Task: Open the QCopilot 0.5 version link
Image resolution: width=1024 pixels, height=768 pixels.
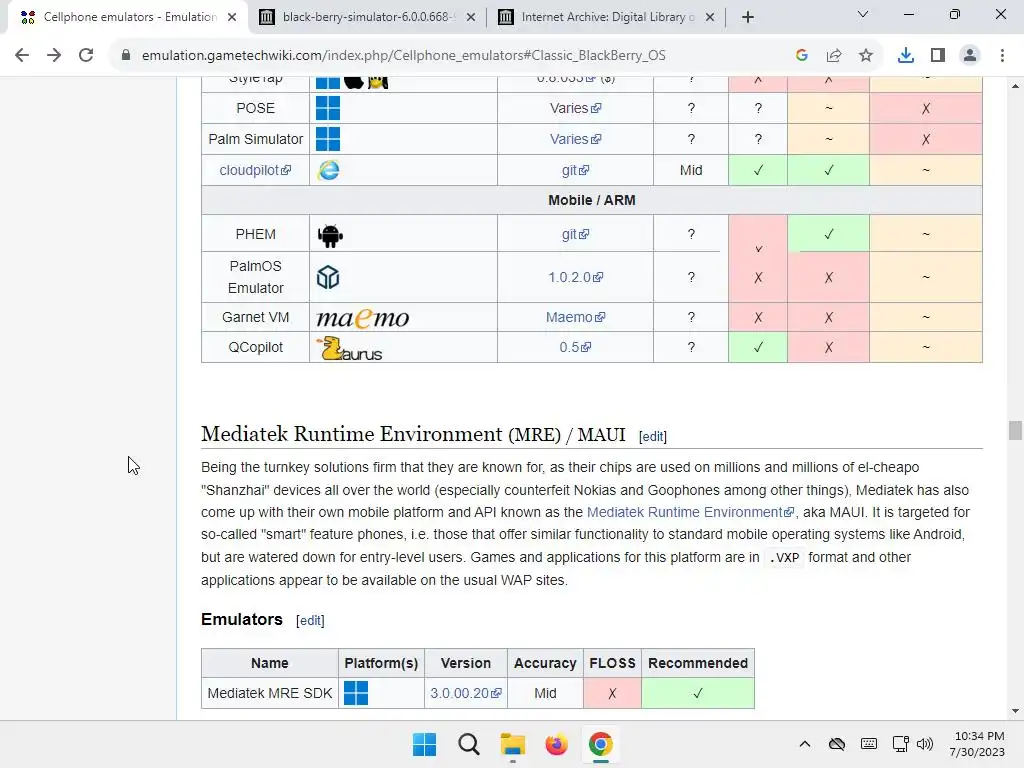Action: [x=575, y=347]
